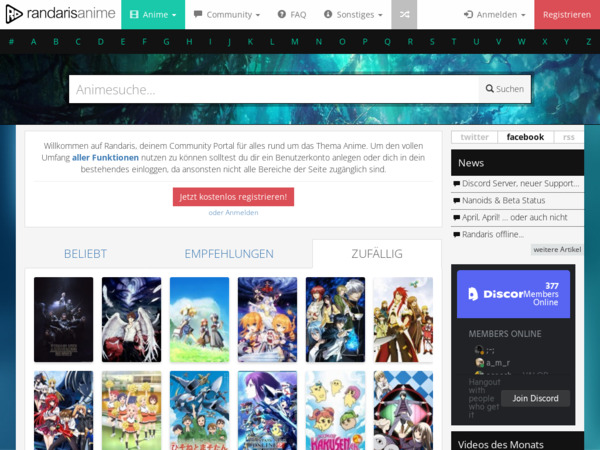Browse anime starting with M
Image resolution: width=600 pixels, height=450 pixels.
[295, 41]
